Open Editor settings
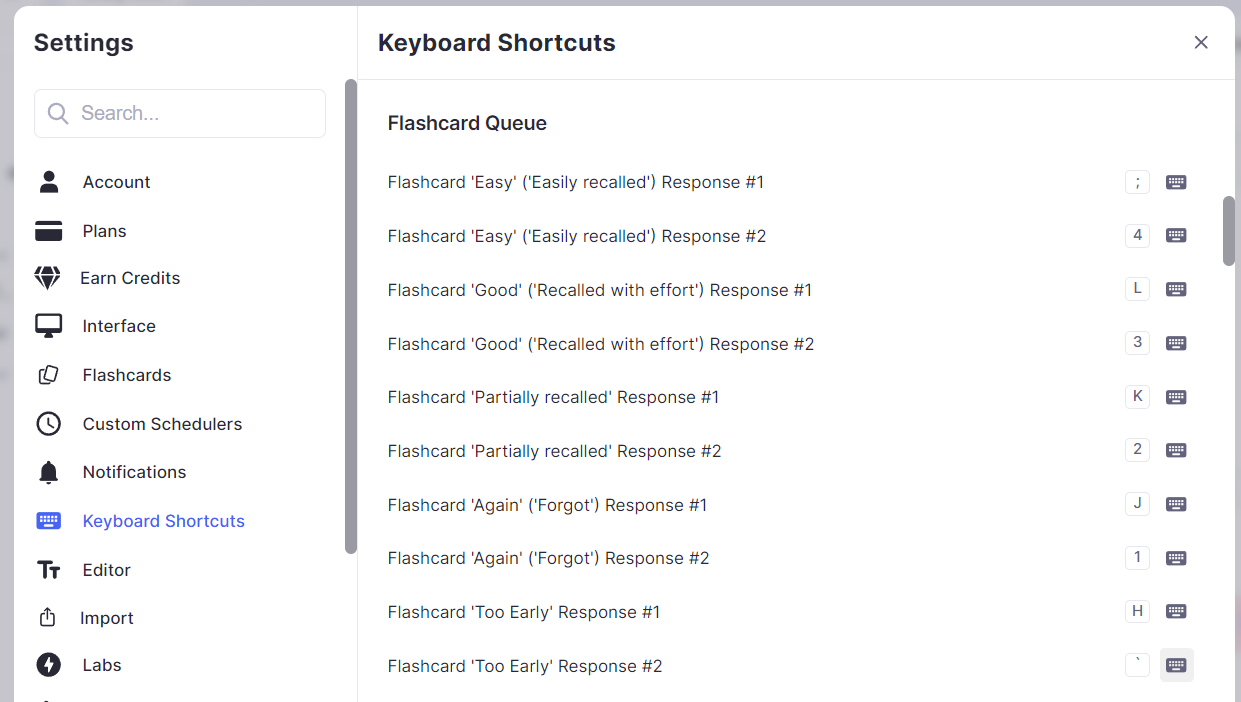The height and width of the screenshot is (702, 1241). (106, 570)
